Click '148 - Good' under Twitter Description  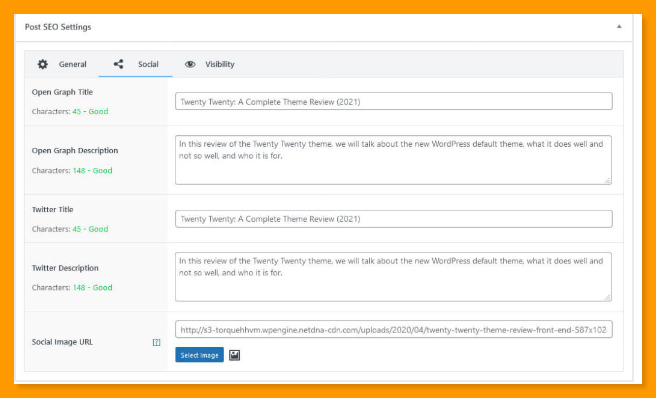(92, 288)
